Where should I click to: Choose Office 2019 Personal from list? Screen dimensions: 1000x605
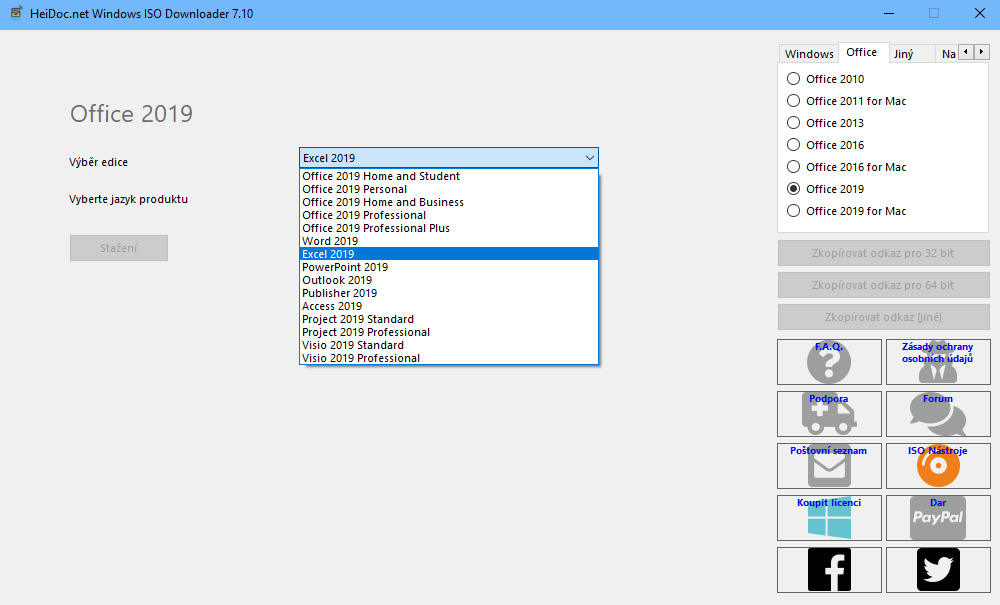point(449,189)
